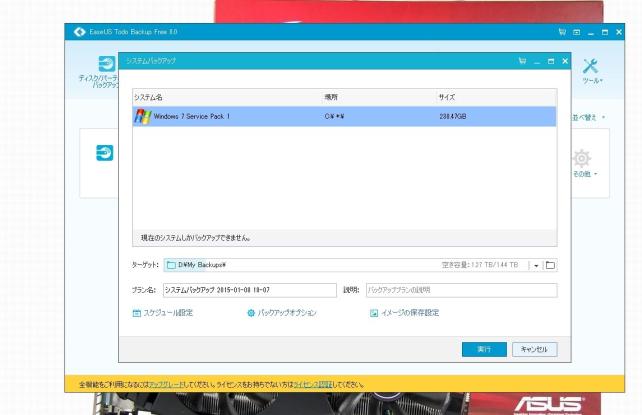The image size is (642, 415).
Task: Click the Windows 7 flag icon in system row
Action: [x=142, y=117]
